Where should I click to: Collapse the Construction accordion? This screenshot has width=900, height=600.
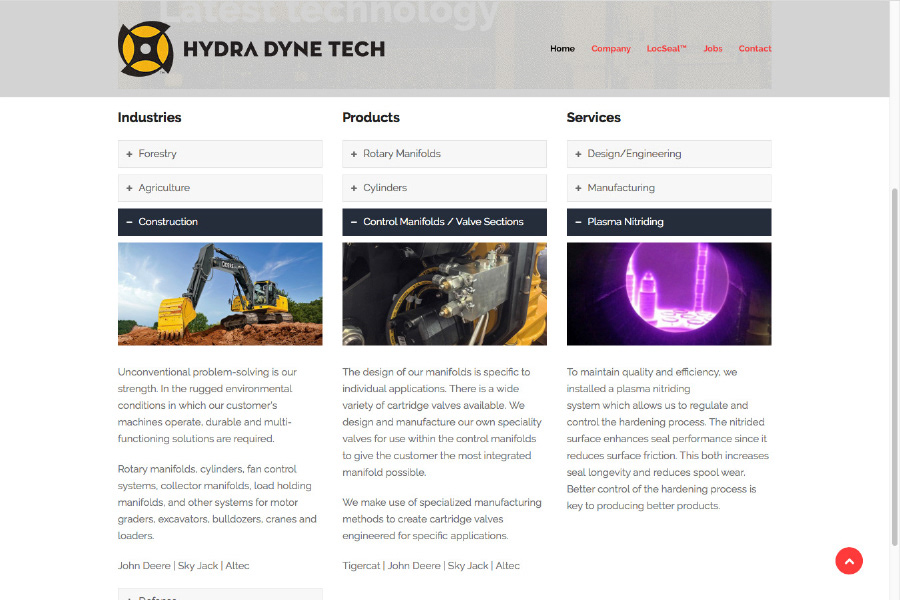coord(220,222)
